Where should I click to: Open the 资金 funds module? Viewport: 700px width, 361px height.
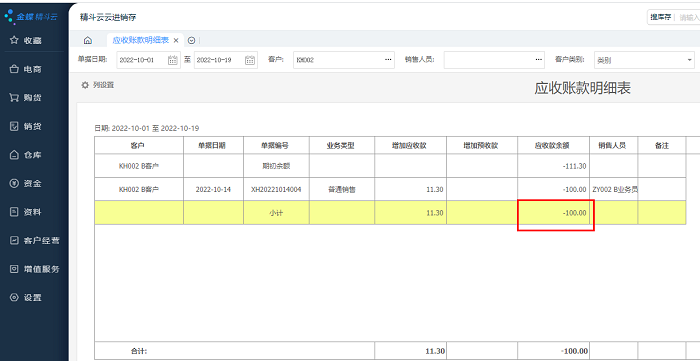[25, 183]
